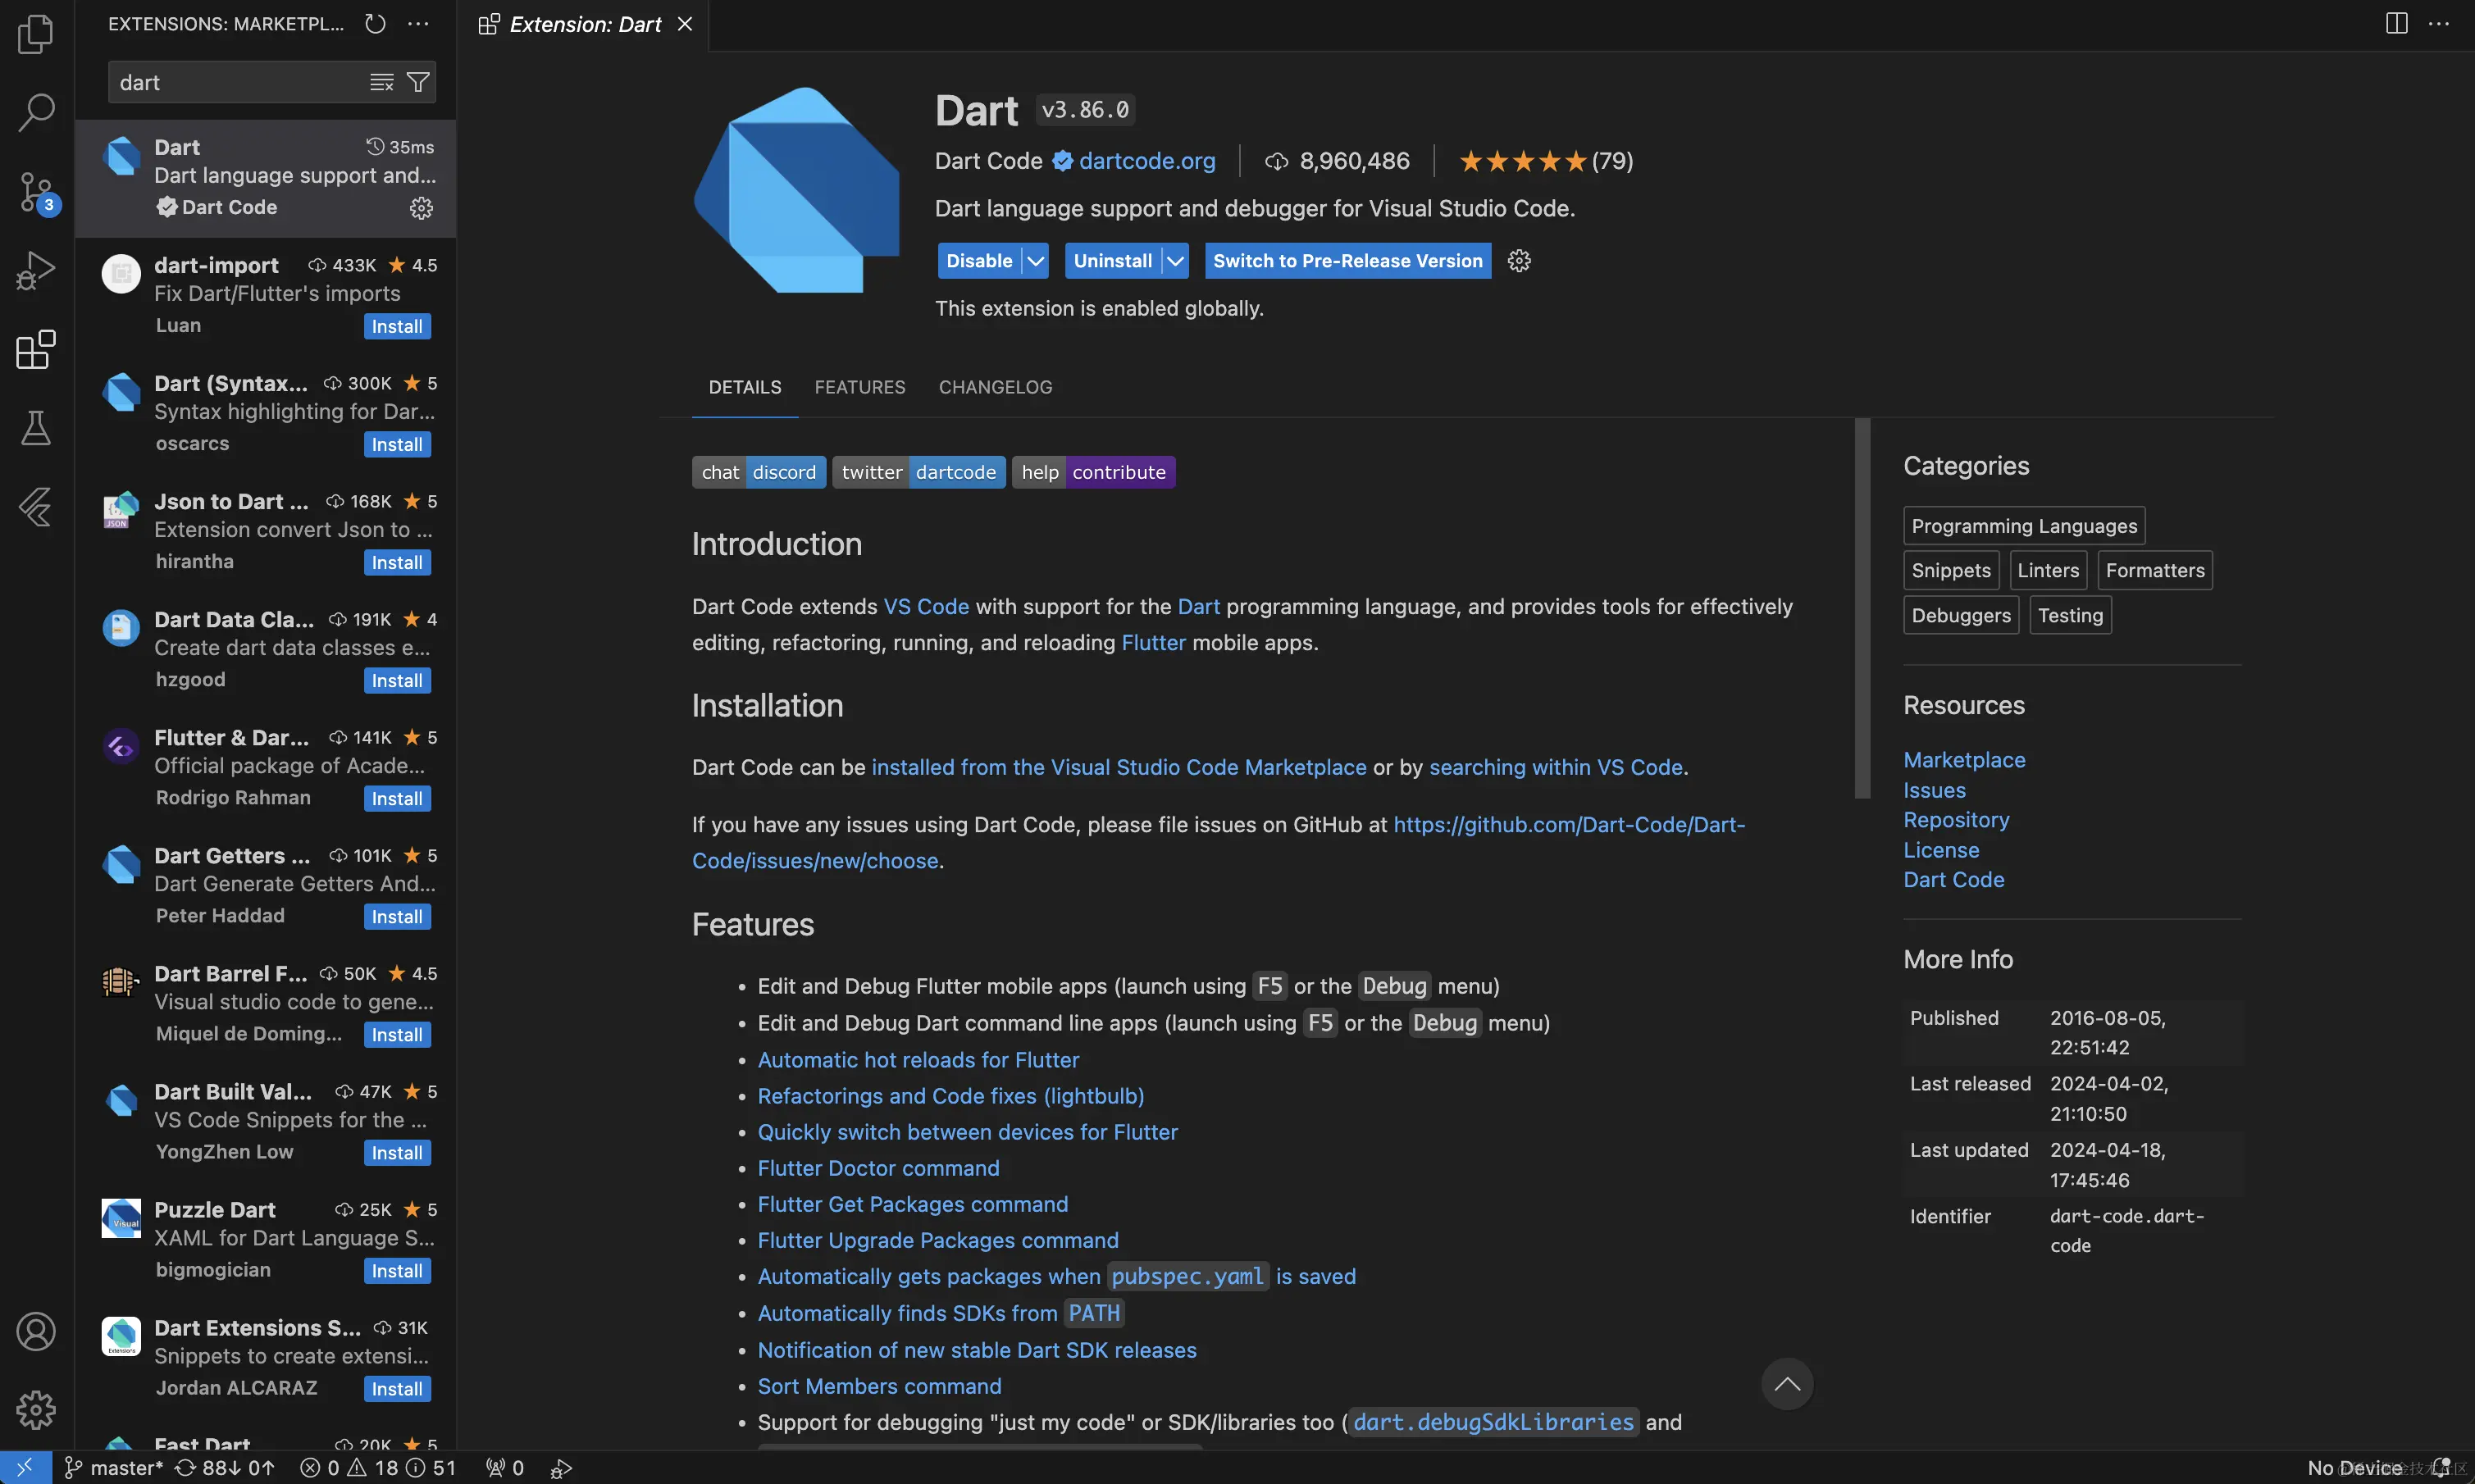Open the Repository resource link
This screenshot has width=2475, height=1484.
pyautogui.click(x=1955, y=820)
